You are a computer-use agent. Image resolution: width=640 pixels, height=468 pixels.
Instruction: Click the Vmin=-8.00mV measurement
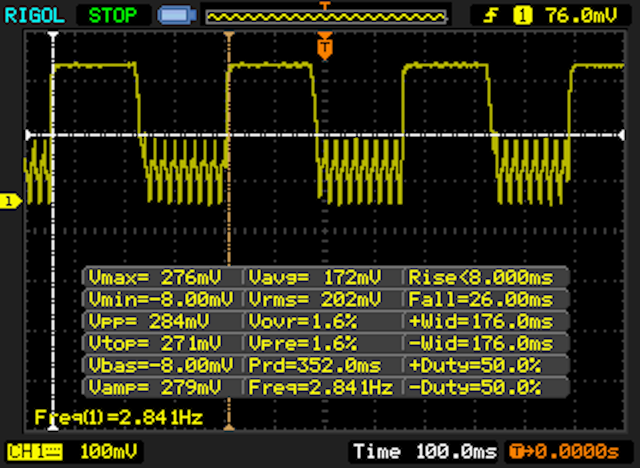click(161, 299)
